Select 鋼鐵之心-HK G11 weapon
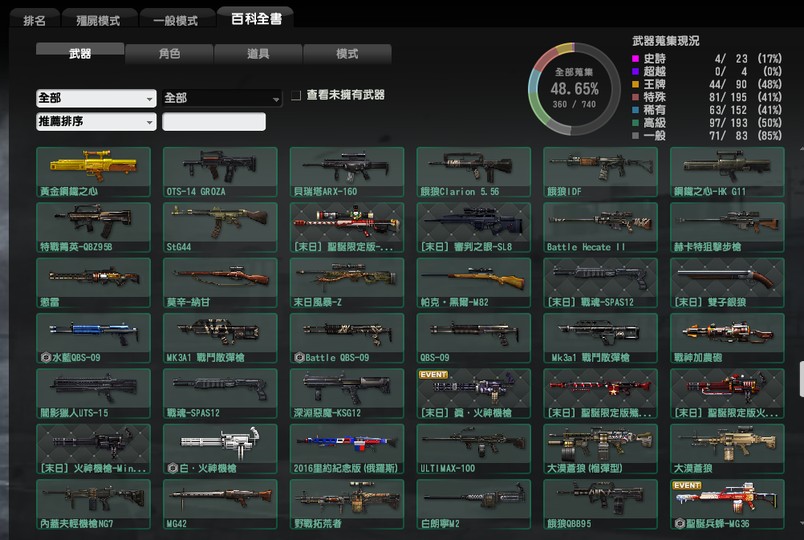The image size is (804, 540). tap(727, 172)
